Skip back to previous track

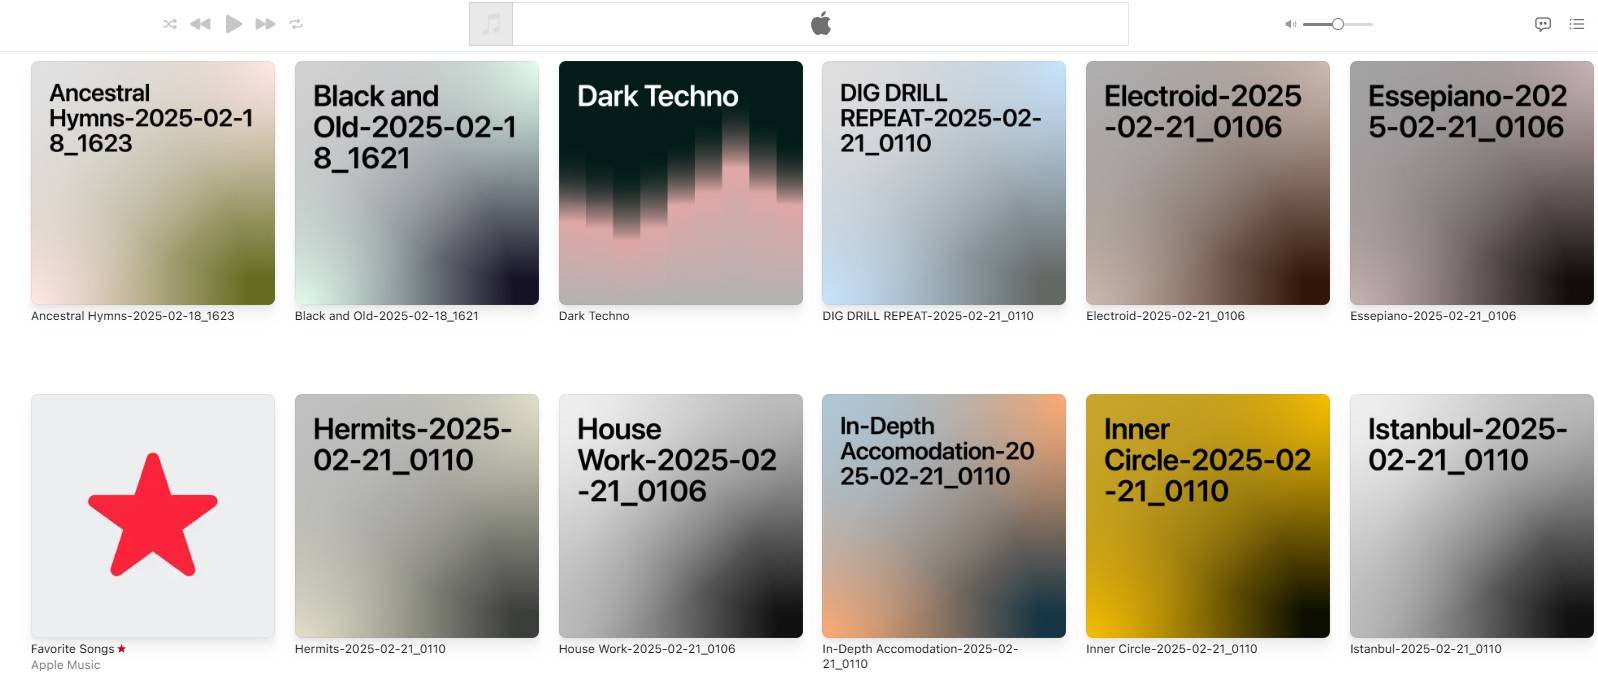click(201, 24)
